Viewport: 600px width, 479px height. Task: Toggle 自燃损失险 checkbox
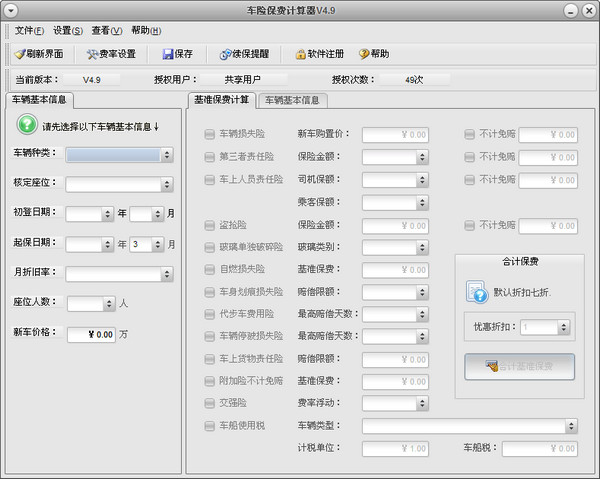point(209,270)
